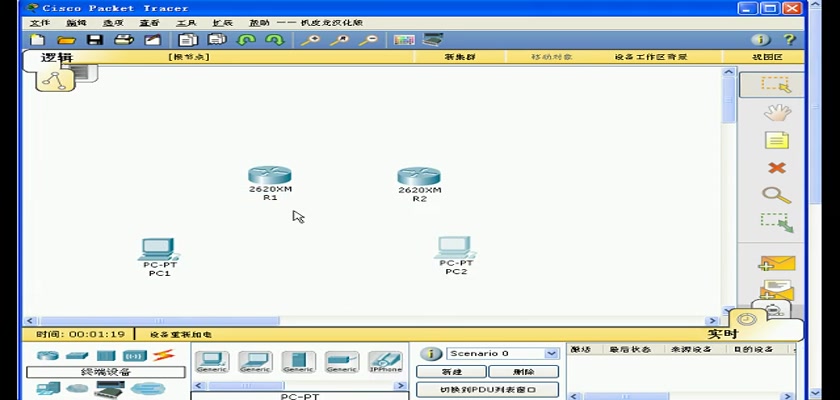Switch to the Realtime mode tab
840x400 pixels.
click(722, 334)
